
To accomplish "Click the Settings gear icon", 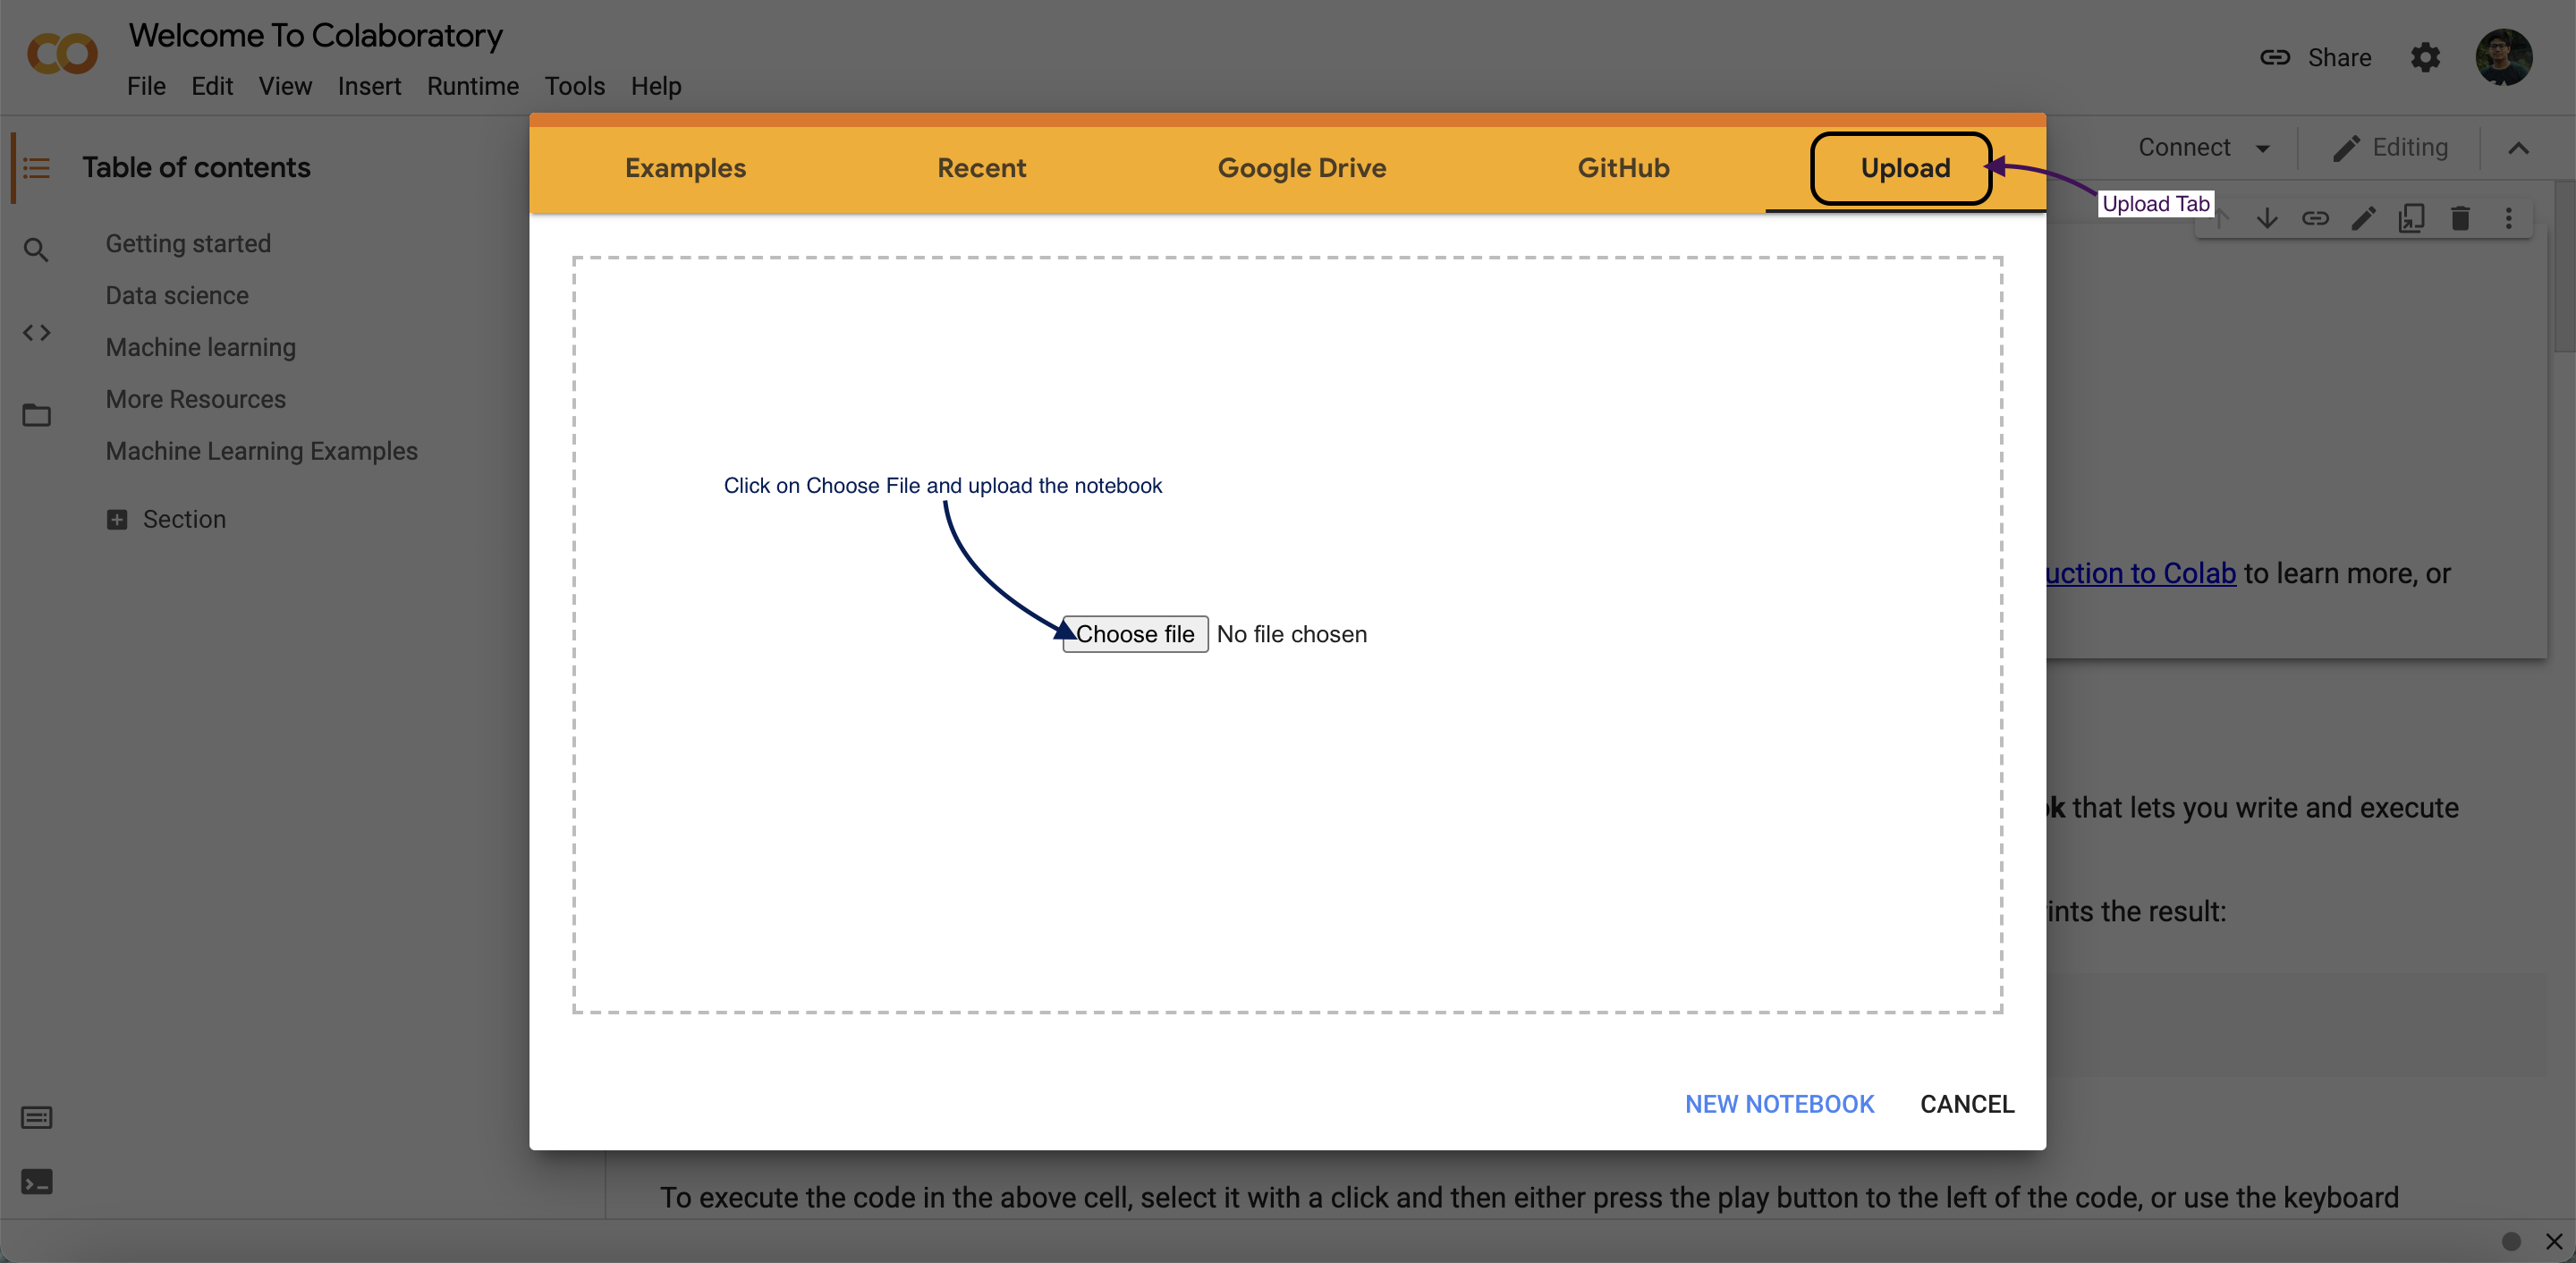I will coord(2425,55).
